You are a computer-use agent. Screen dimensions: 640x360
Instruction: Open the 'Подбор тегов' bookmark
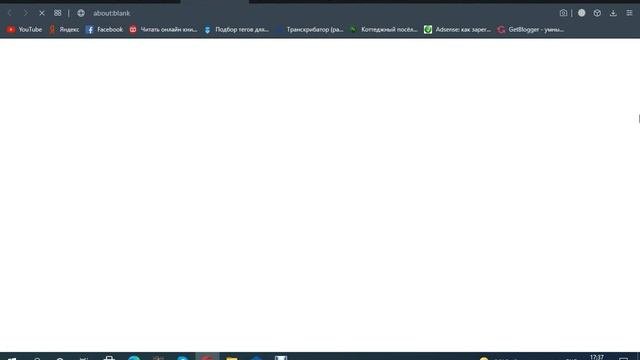[237, 29]
